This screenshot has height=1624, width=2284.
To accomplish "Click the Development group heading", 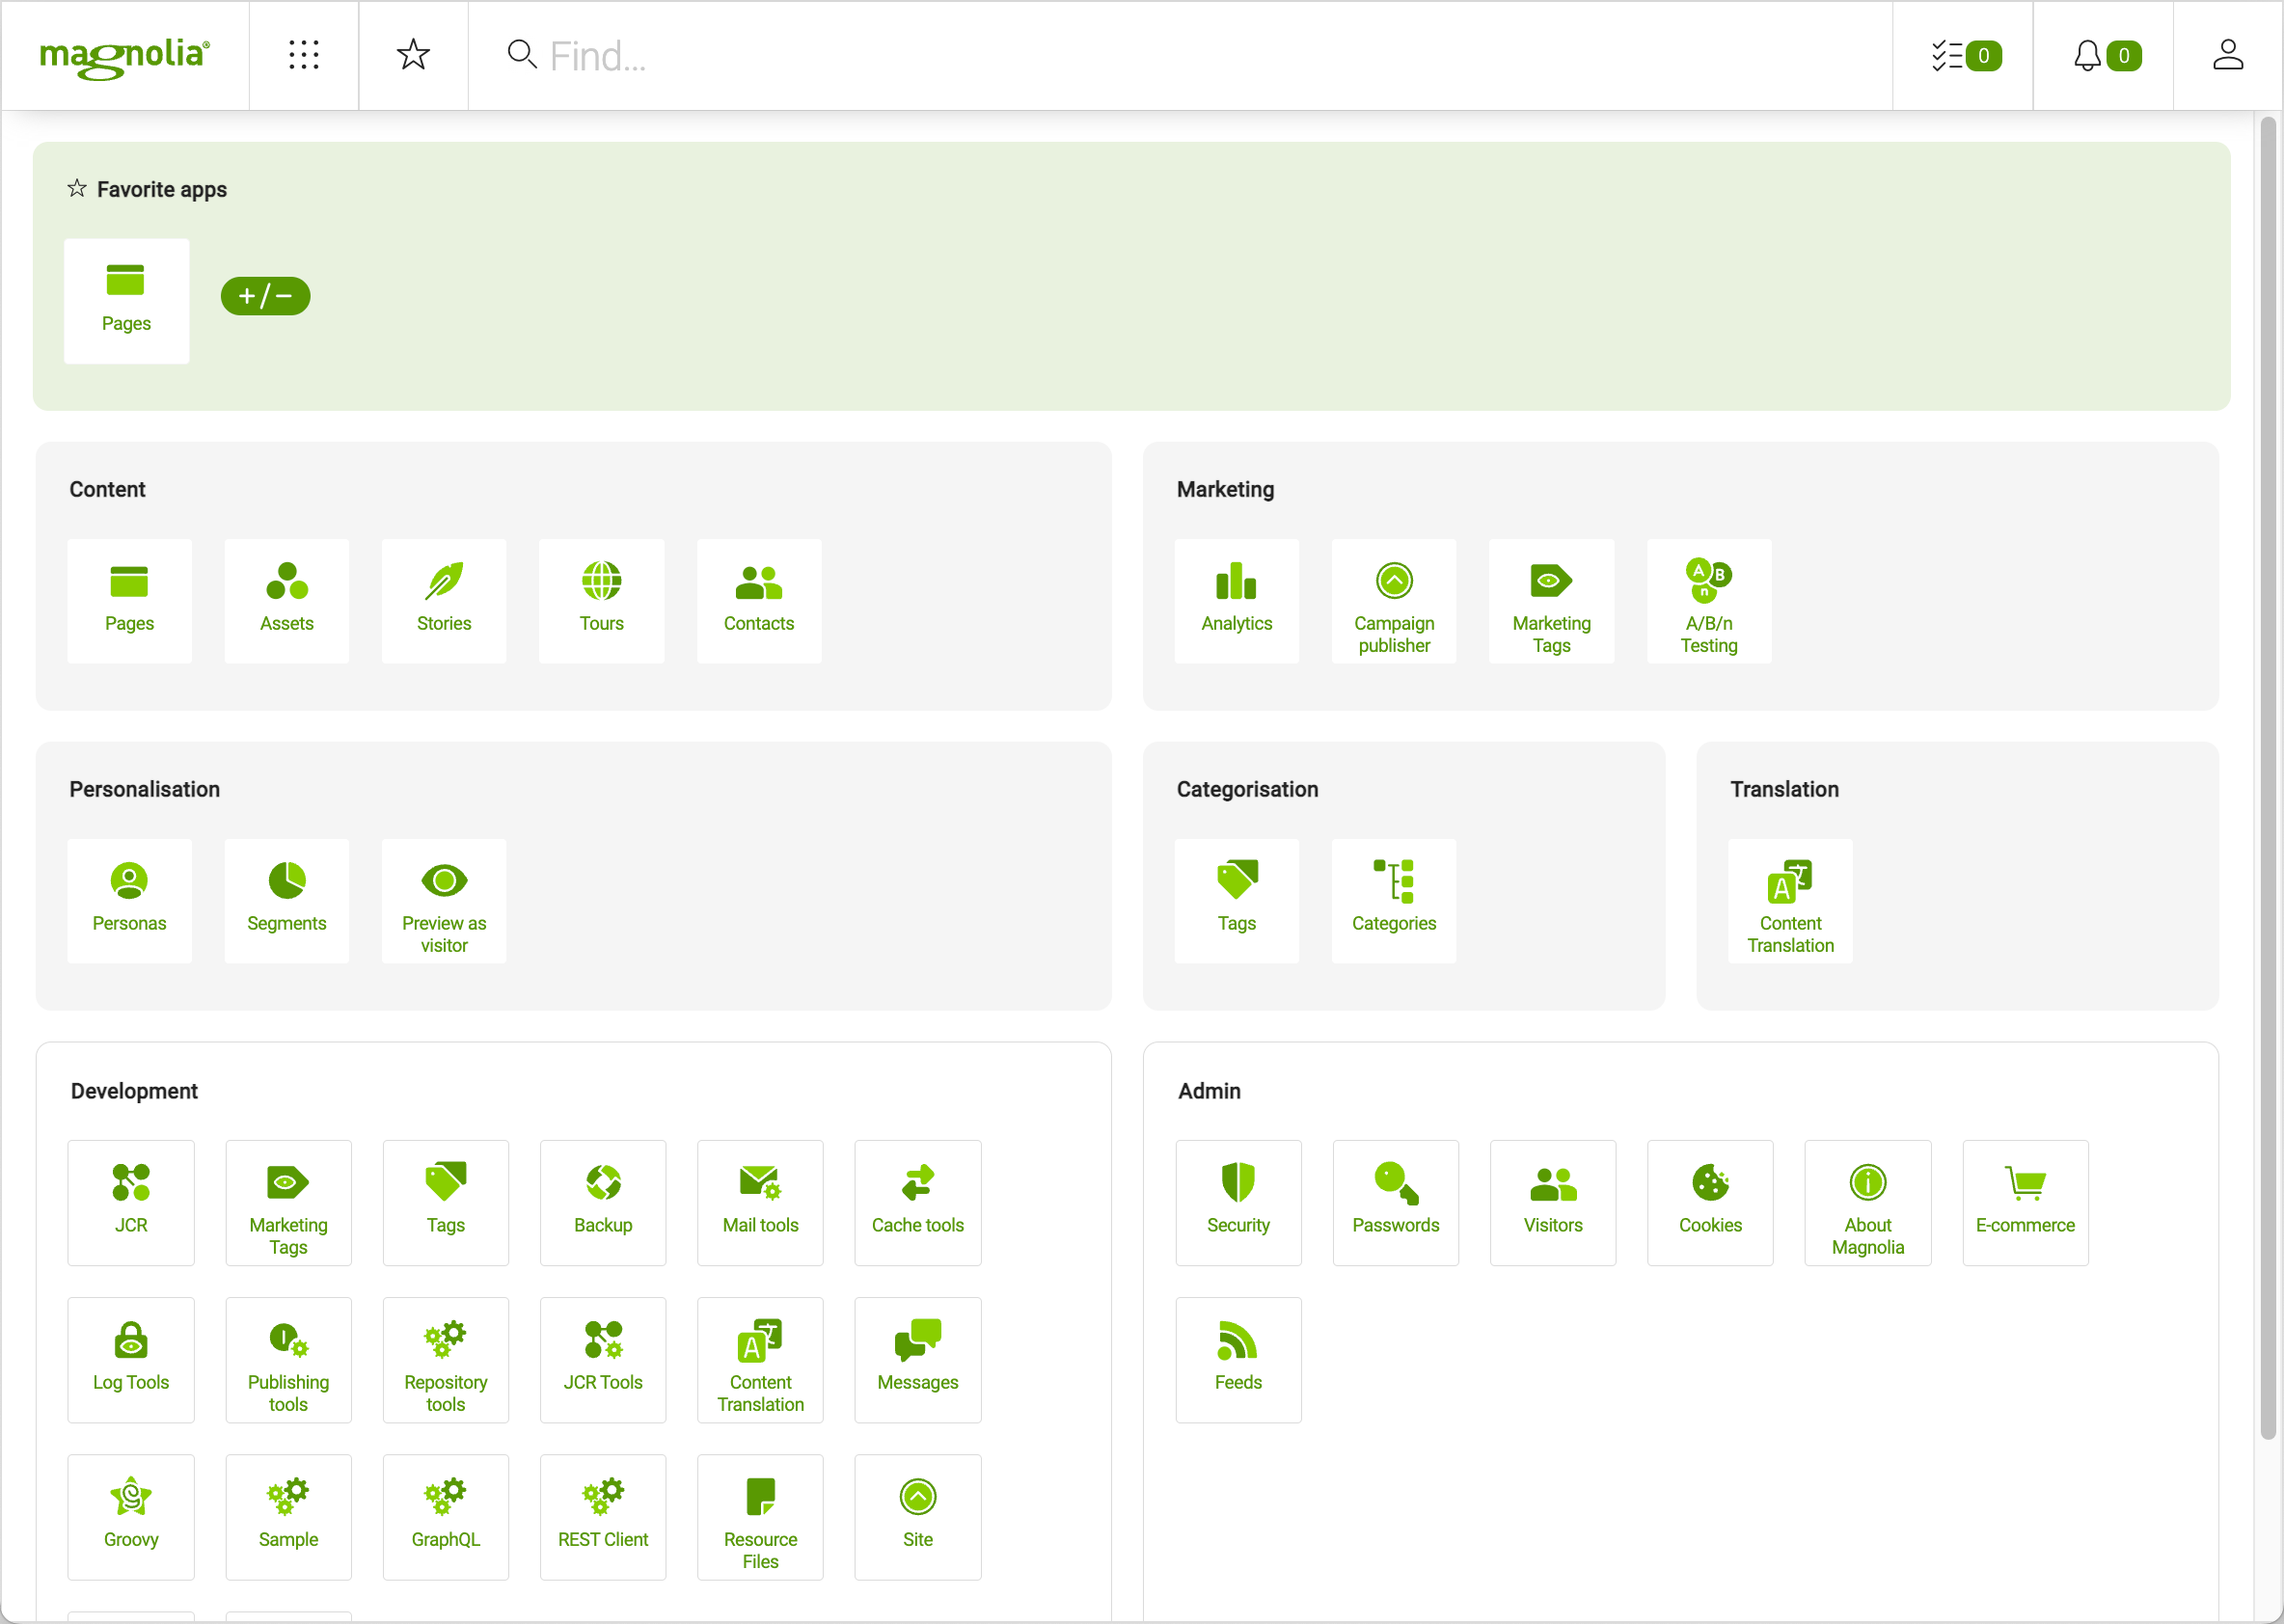I will coord(134,1091).
